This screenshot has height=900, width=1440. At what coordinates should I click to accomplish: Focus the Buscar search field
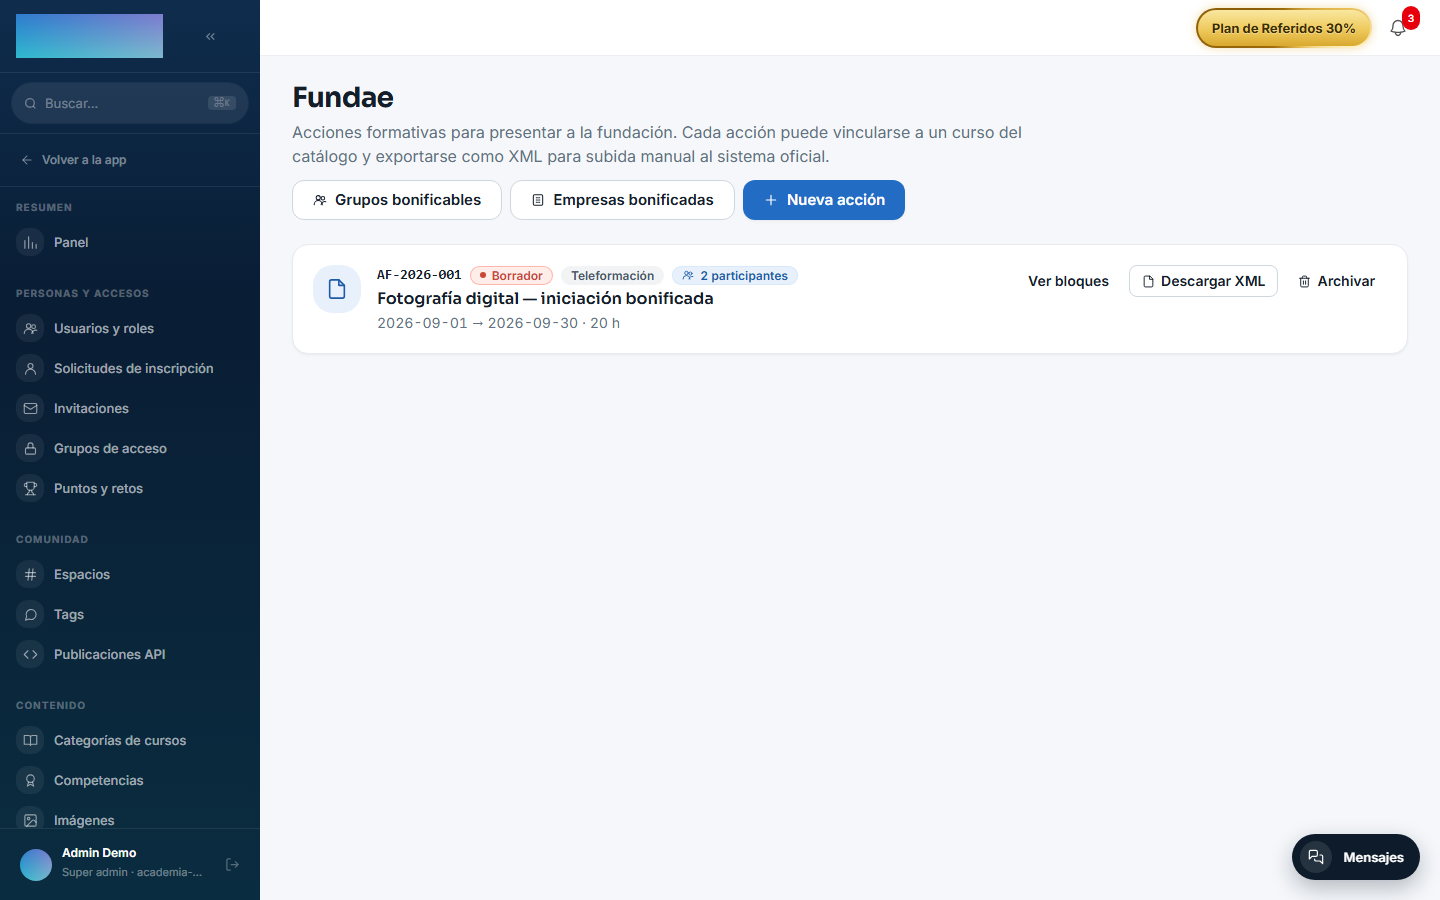(130, 103)
